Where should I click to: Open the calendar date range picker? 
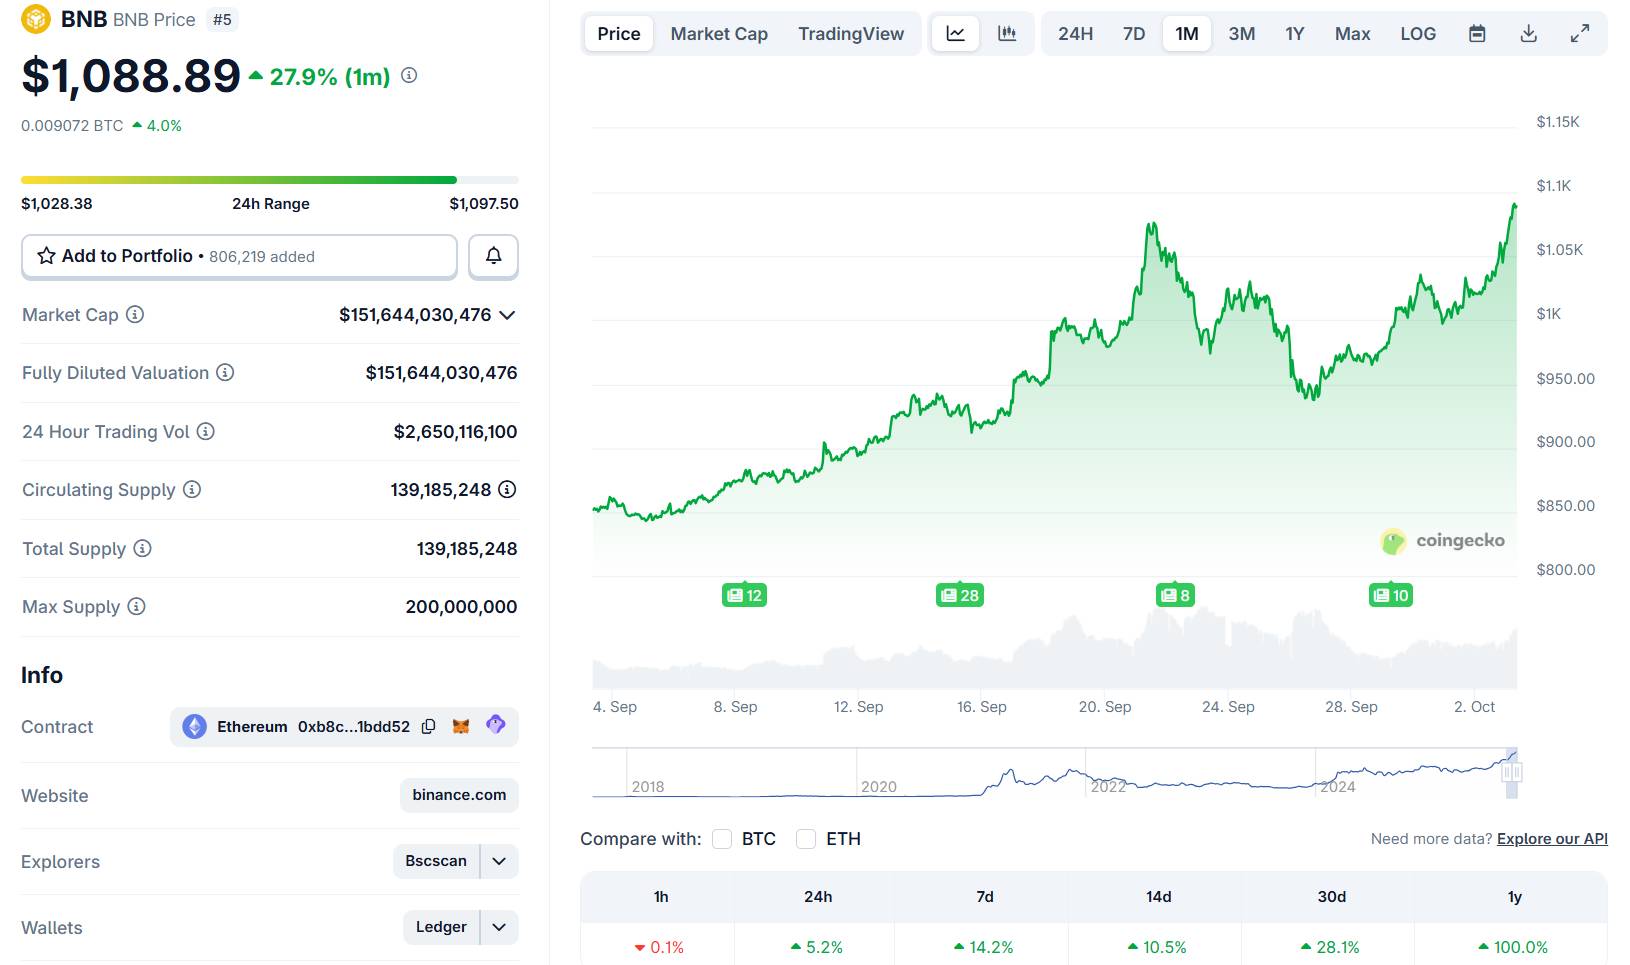[x=1477, y=34]
